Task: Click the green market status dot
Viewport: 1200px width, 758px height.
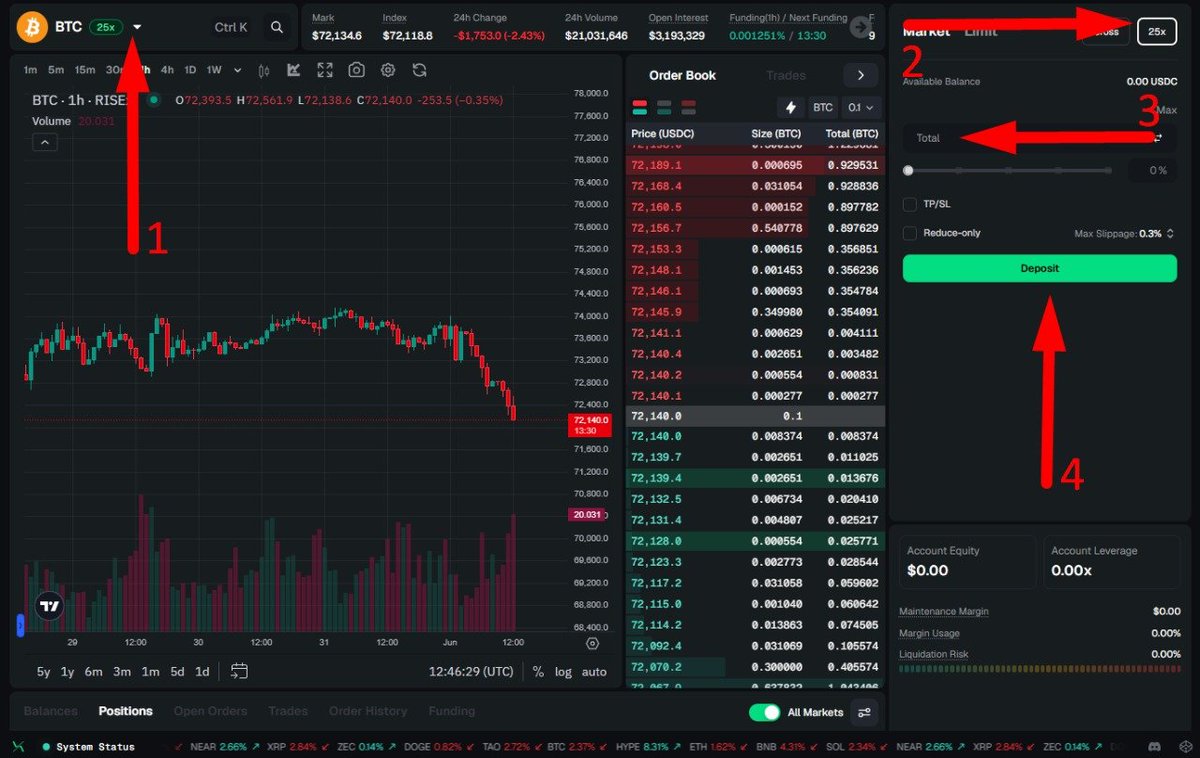Action: (153, 100)
